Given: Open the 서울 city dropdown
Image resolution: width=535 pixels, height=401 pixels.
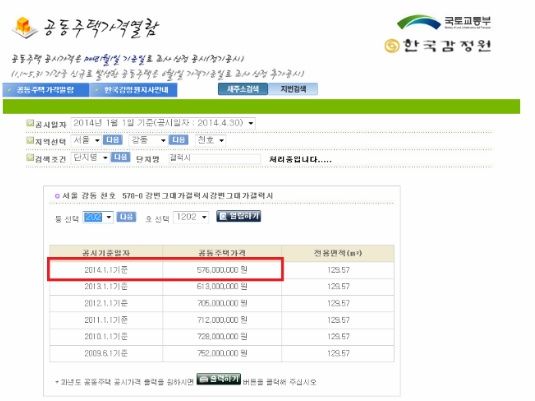Looking at the screenshot, I should 86,140.
